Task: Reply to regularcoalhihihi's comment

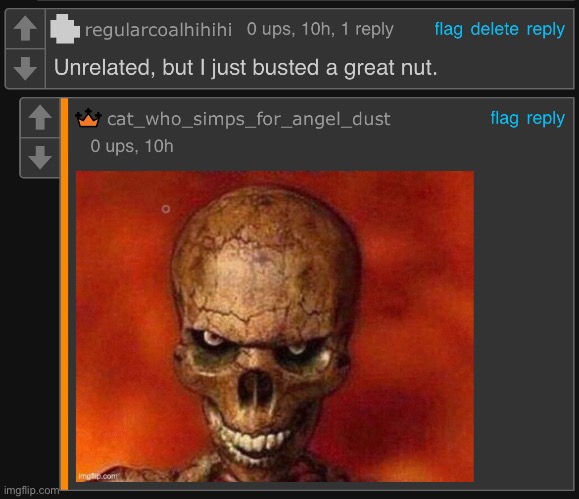Action: (x=545, y=29)
